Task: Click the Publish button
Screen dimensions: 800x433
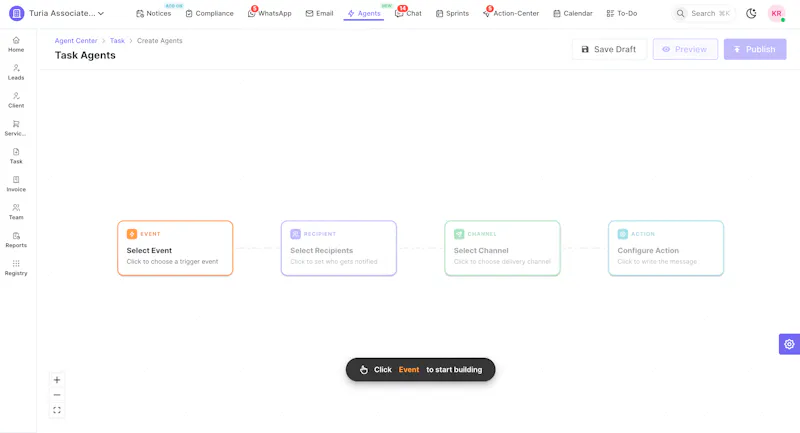Action: [x=755, y=49]
